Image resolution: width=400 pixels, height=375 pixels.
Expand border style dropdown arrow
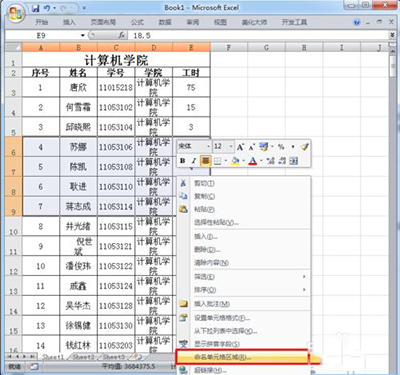click(x=226, y=161)
